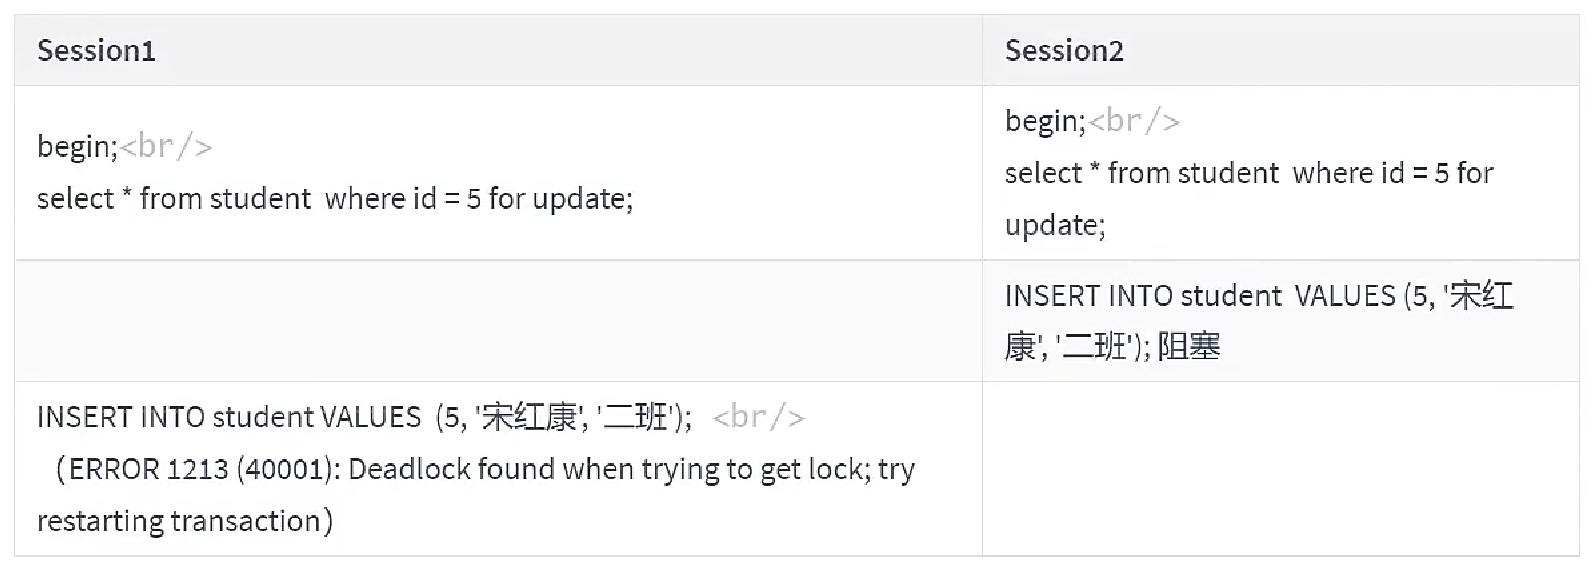Click the "restarting transaction)" line
Viewport: 1594px width, 562px height.
click(185, 521)
